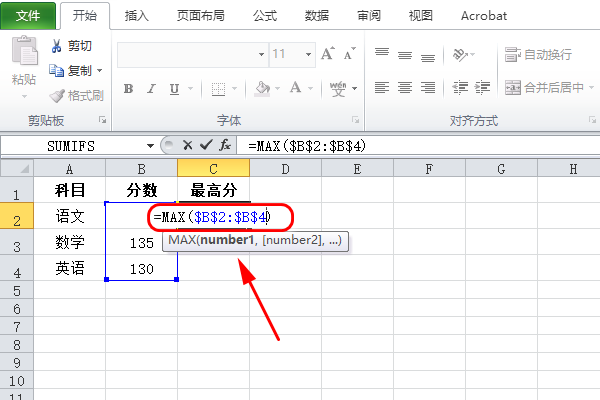600x400 pixels.
Task: Switch to the Insert (插入) tab
Action: click(x=137, y=16)
